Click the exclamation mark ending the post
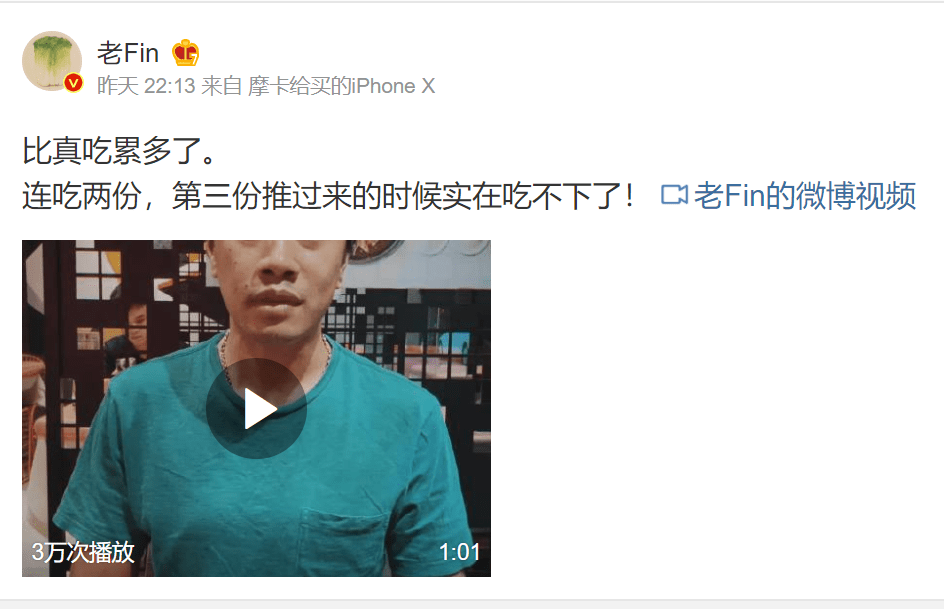 click(629, 196)
